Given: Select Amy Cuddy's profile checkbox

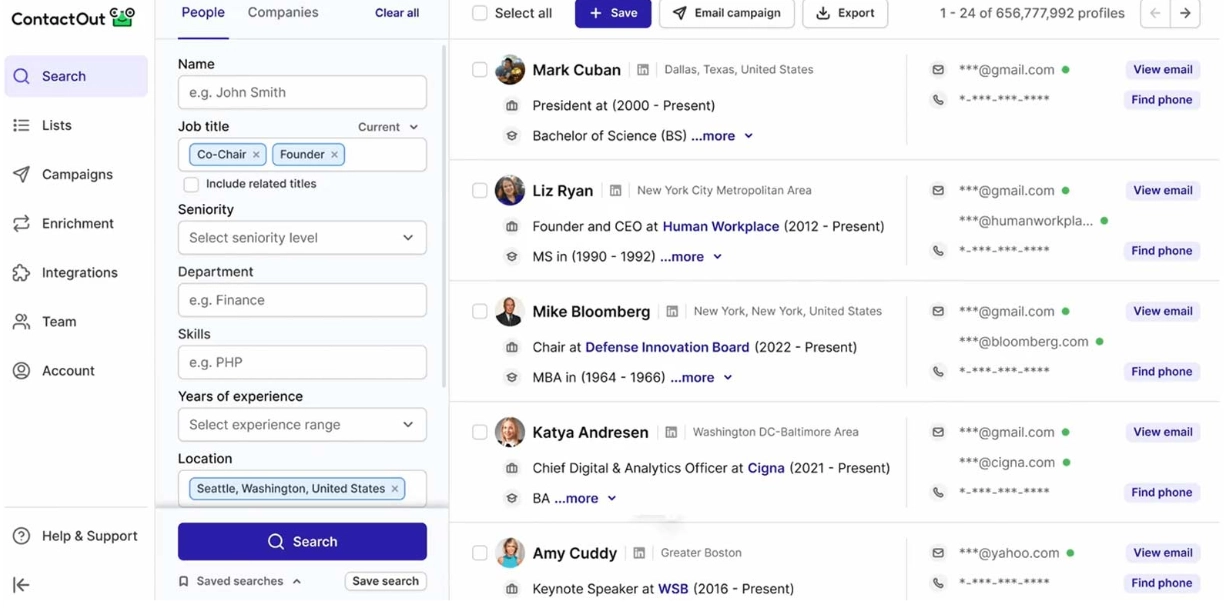Looking at the screenshot, I should [x=480, y=554].
